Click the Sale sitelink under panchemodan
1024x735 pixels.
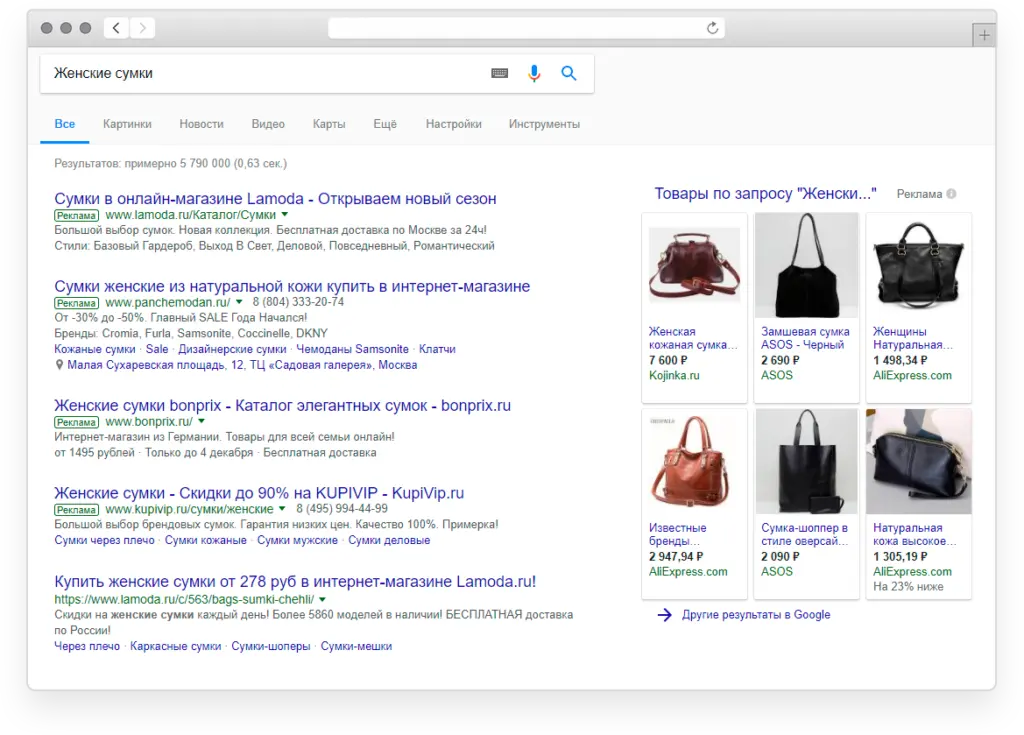[x=157, y=350]
